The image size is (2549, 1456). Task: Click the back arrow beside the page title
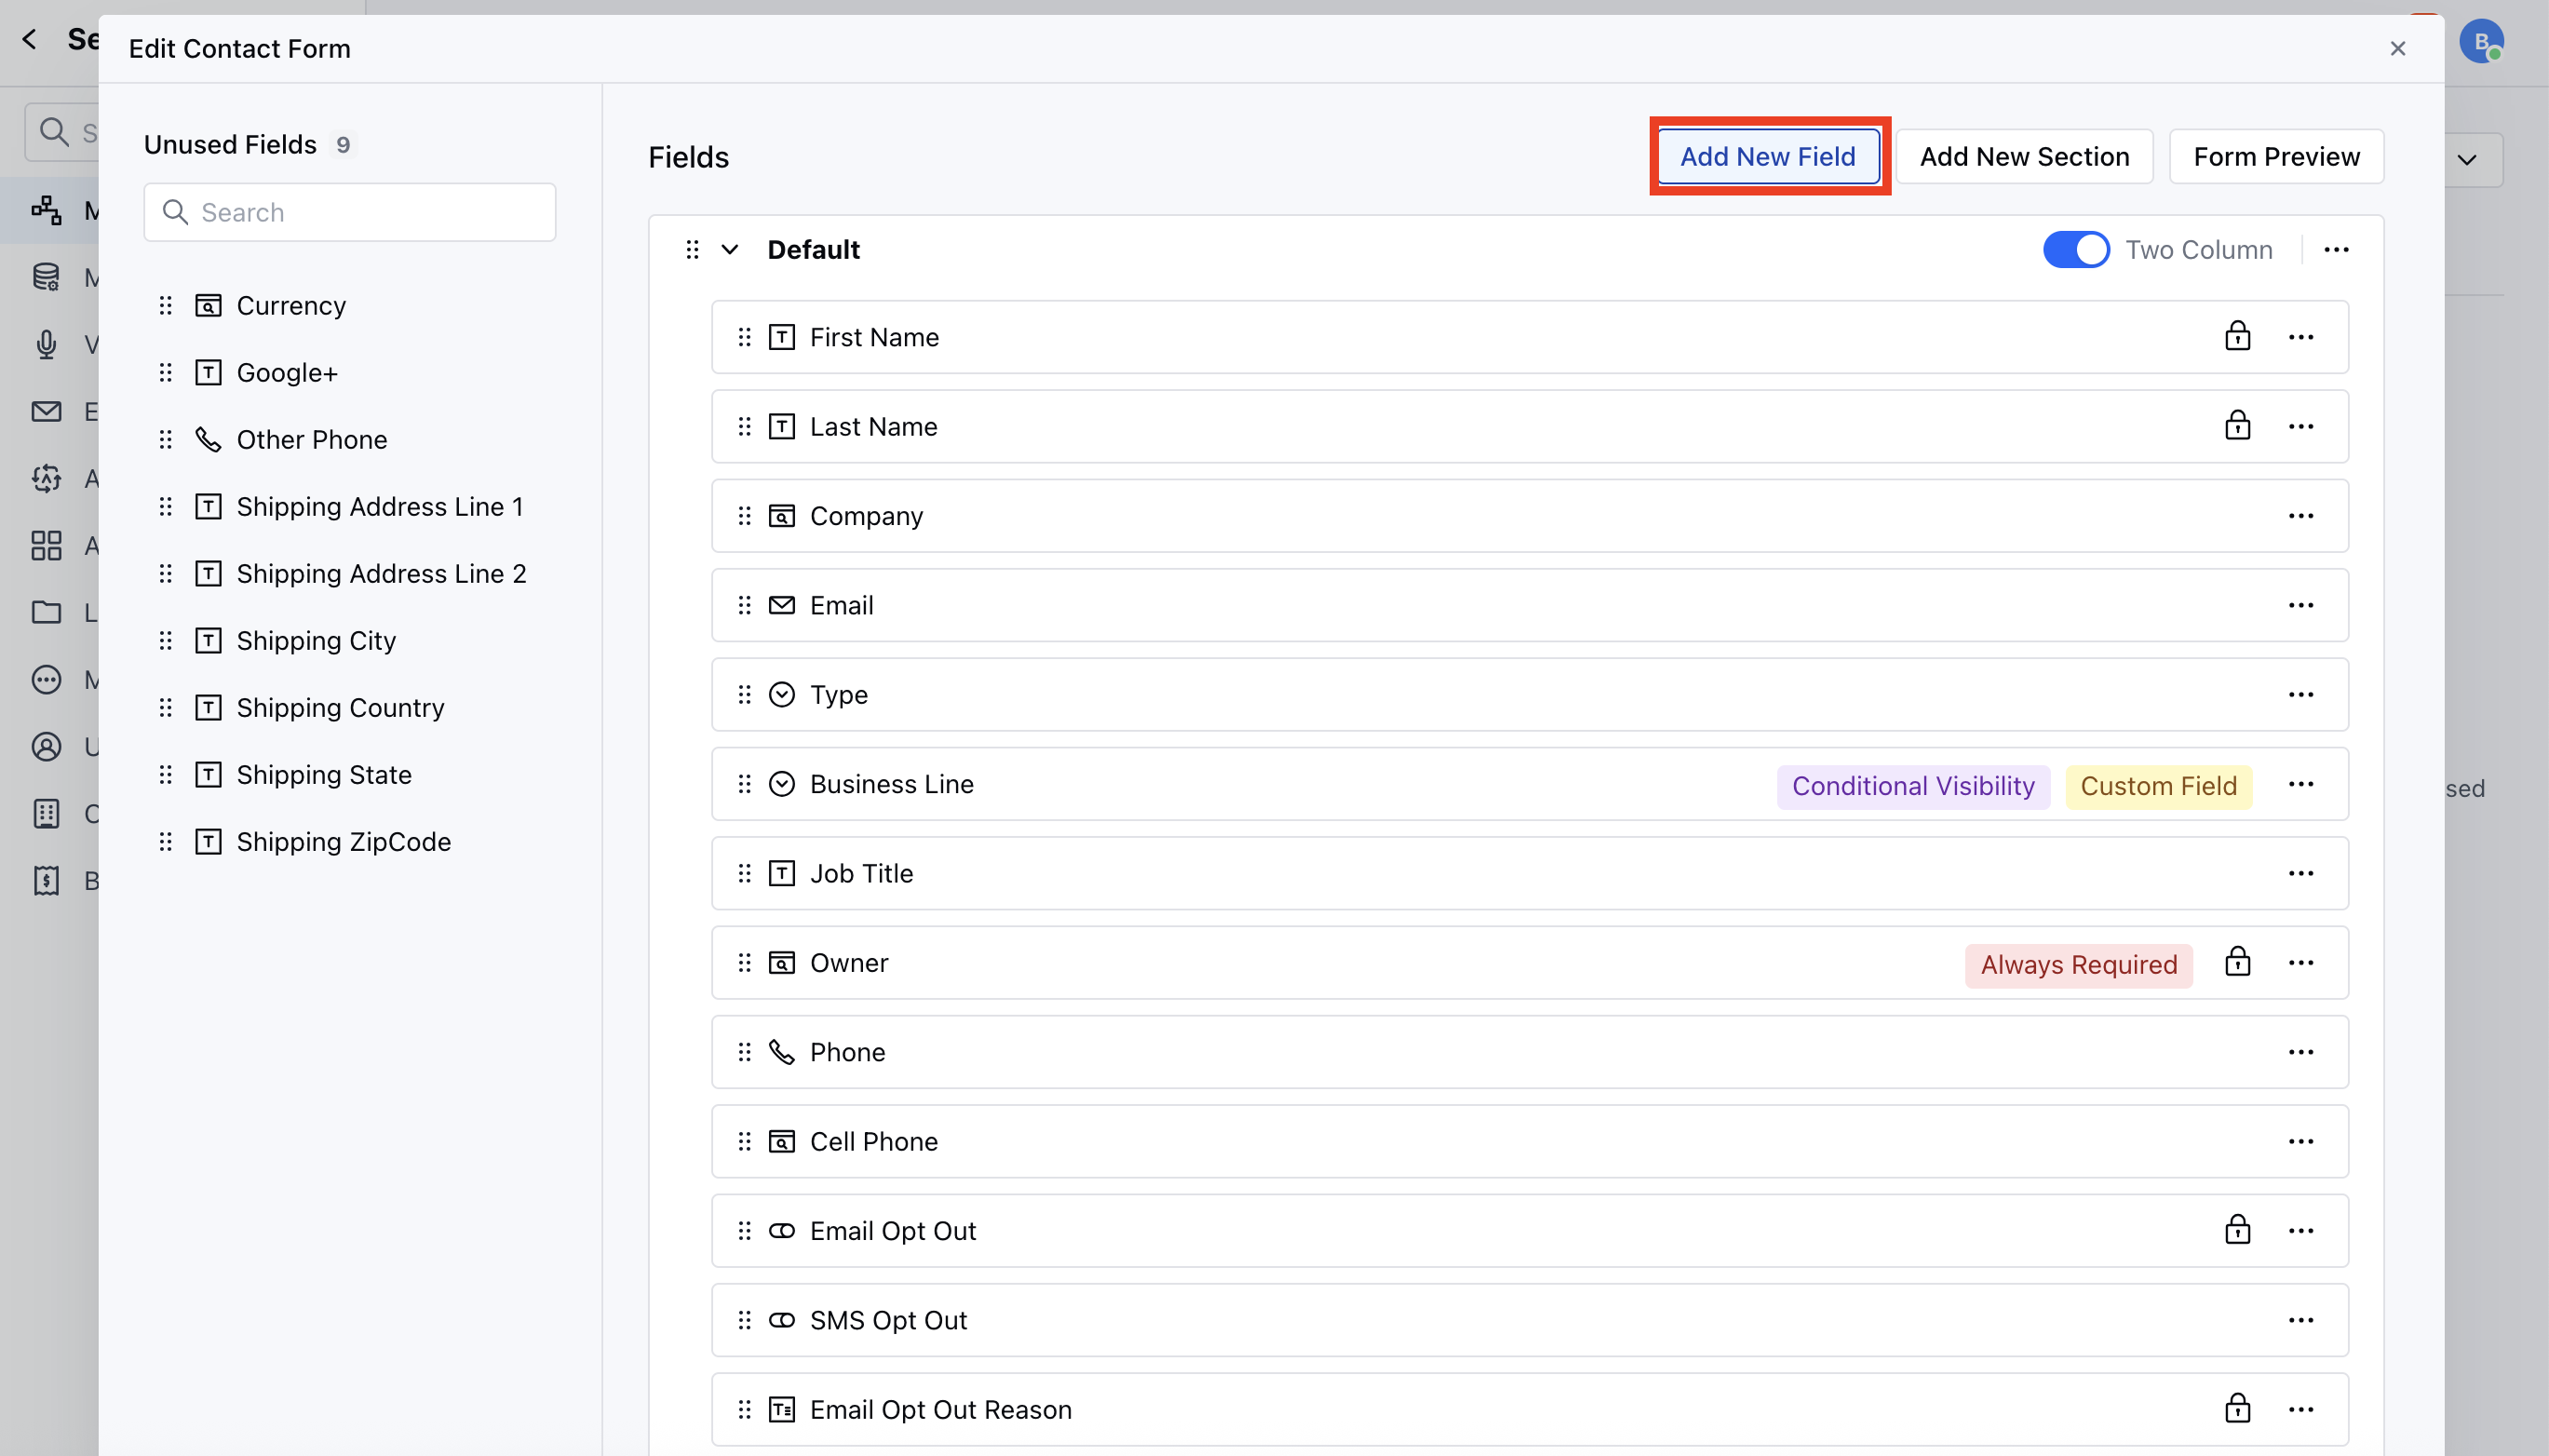point(29,39)
